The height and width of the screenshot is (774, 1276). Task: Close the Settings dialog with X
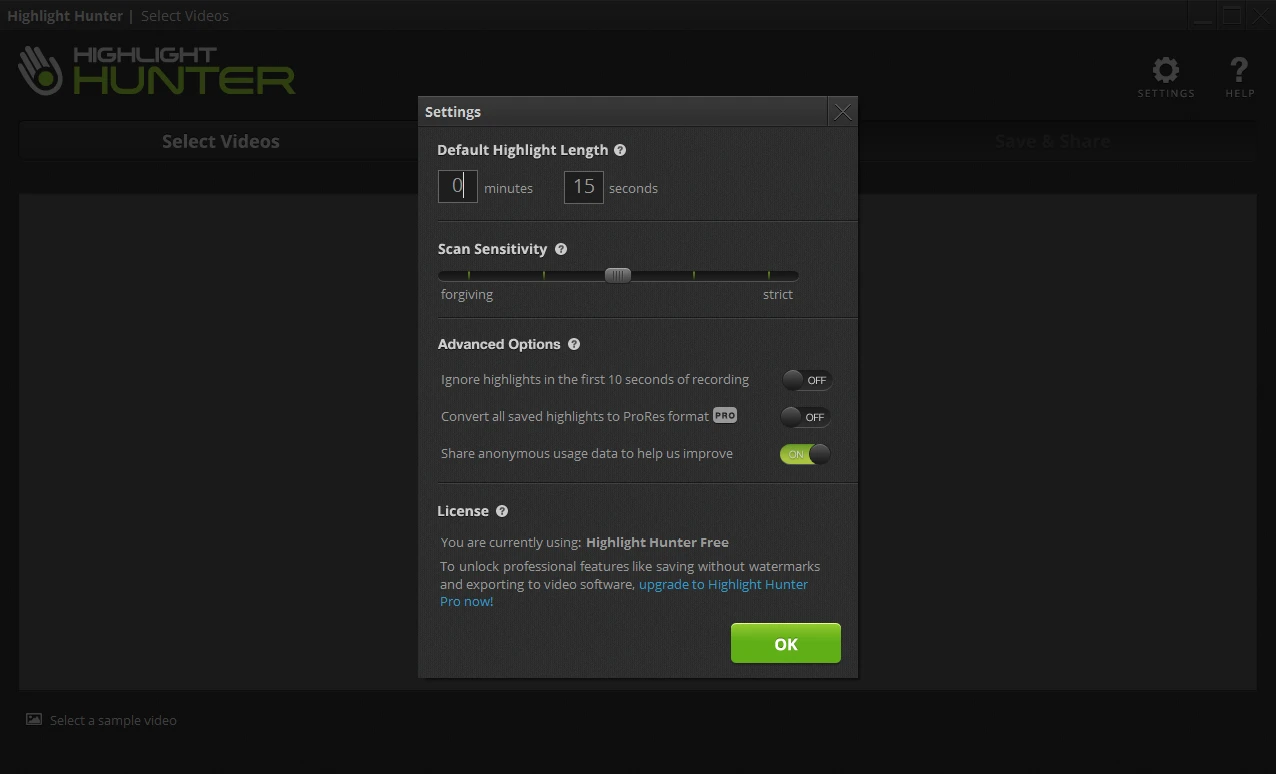(843, 112)
